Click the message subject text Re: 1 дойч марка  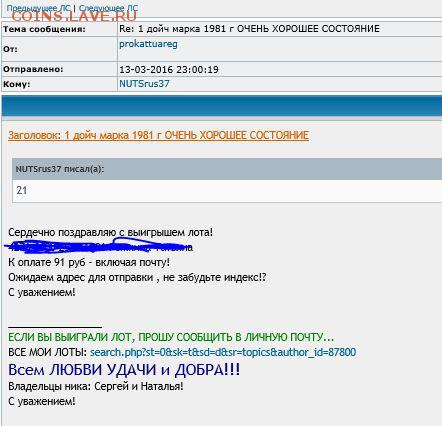click(249, 29)
